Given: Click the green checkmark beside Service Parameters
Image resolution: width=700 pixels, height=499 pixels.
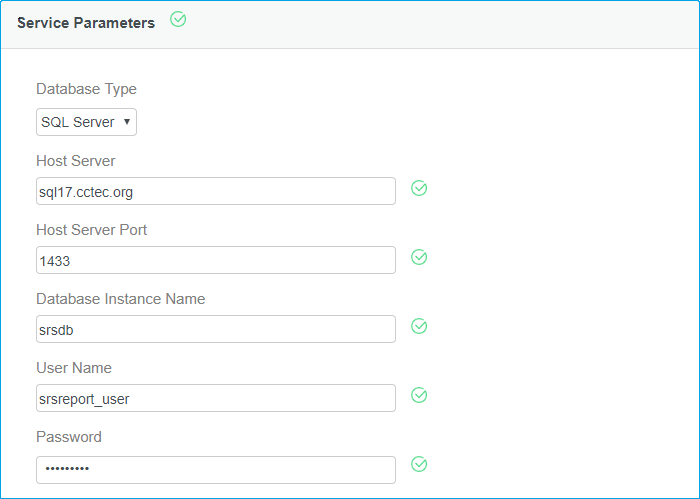Looking at the screenshot, I should click(179, 19).
